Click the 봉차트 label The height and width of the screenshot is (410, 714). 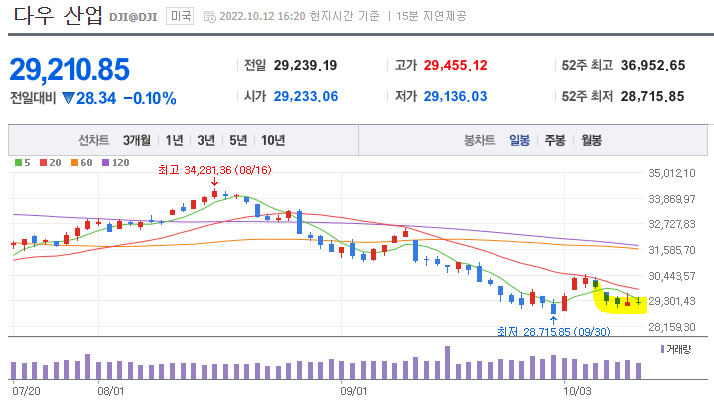point(479,140)
